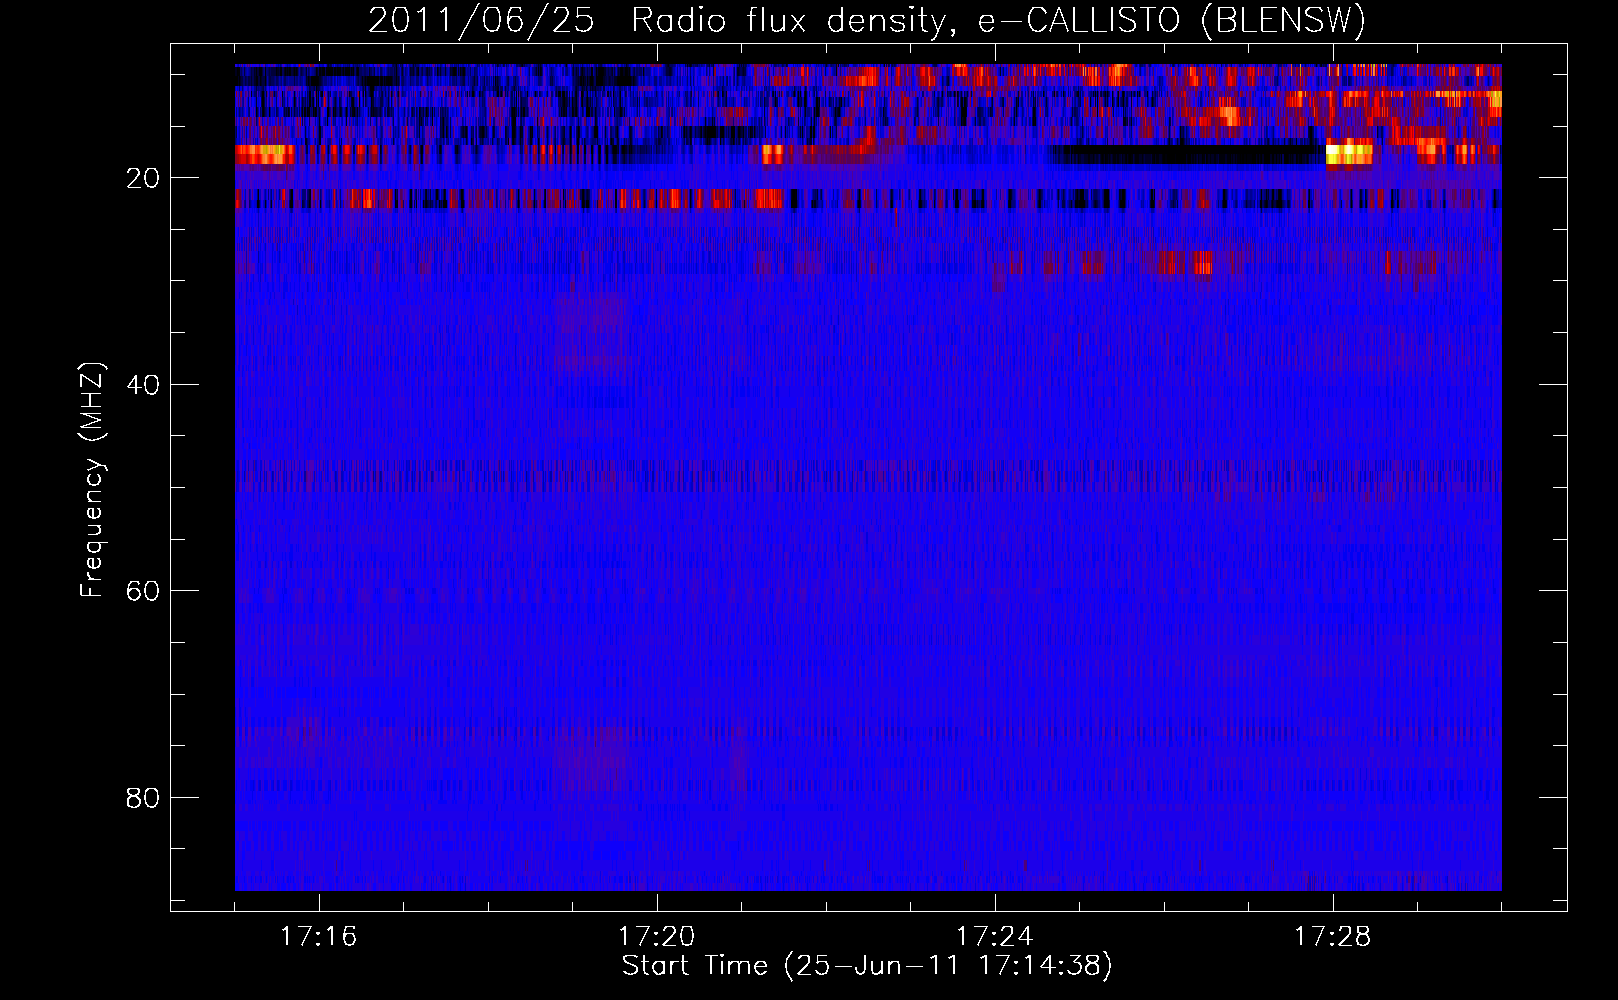
Task: Click the 60 MHz frequency tick label
Action: [x=144, y=591]
